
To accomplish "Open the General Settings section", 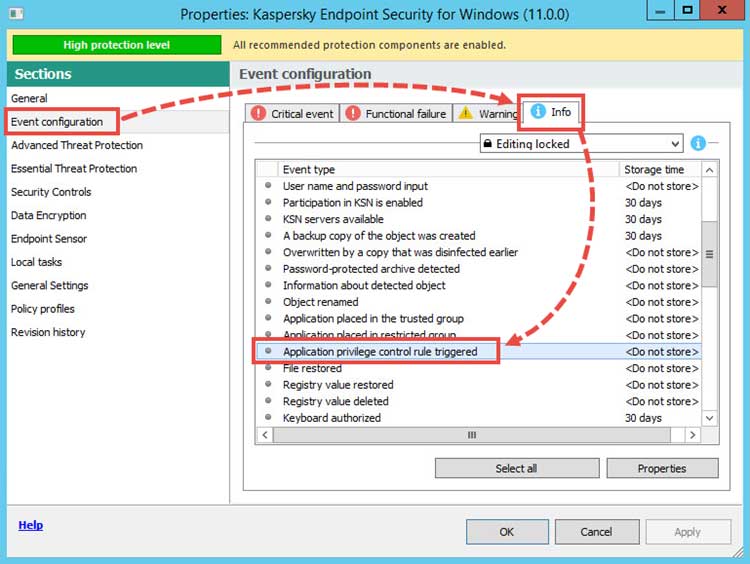I will (50, 286).
